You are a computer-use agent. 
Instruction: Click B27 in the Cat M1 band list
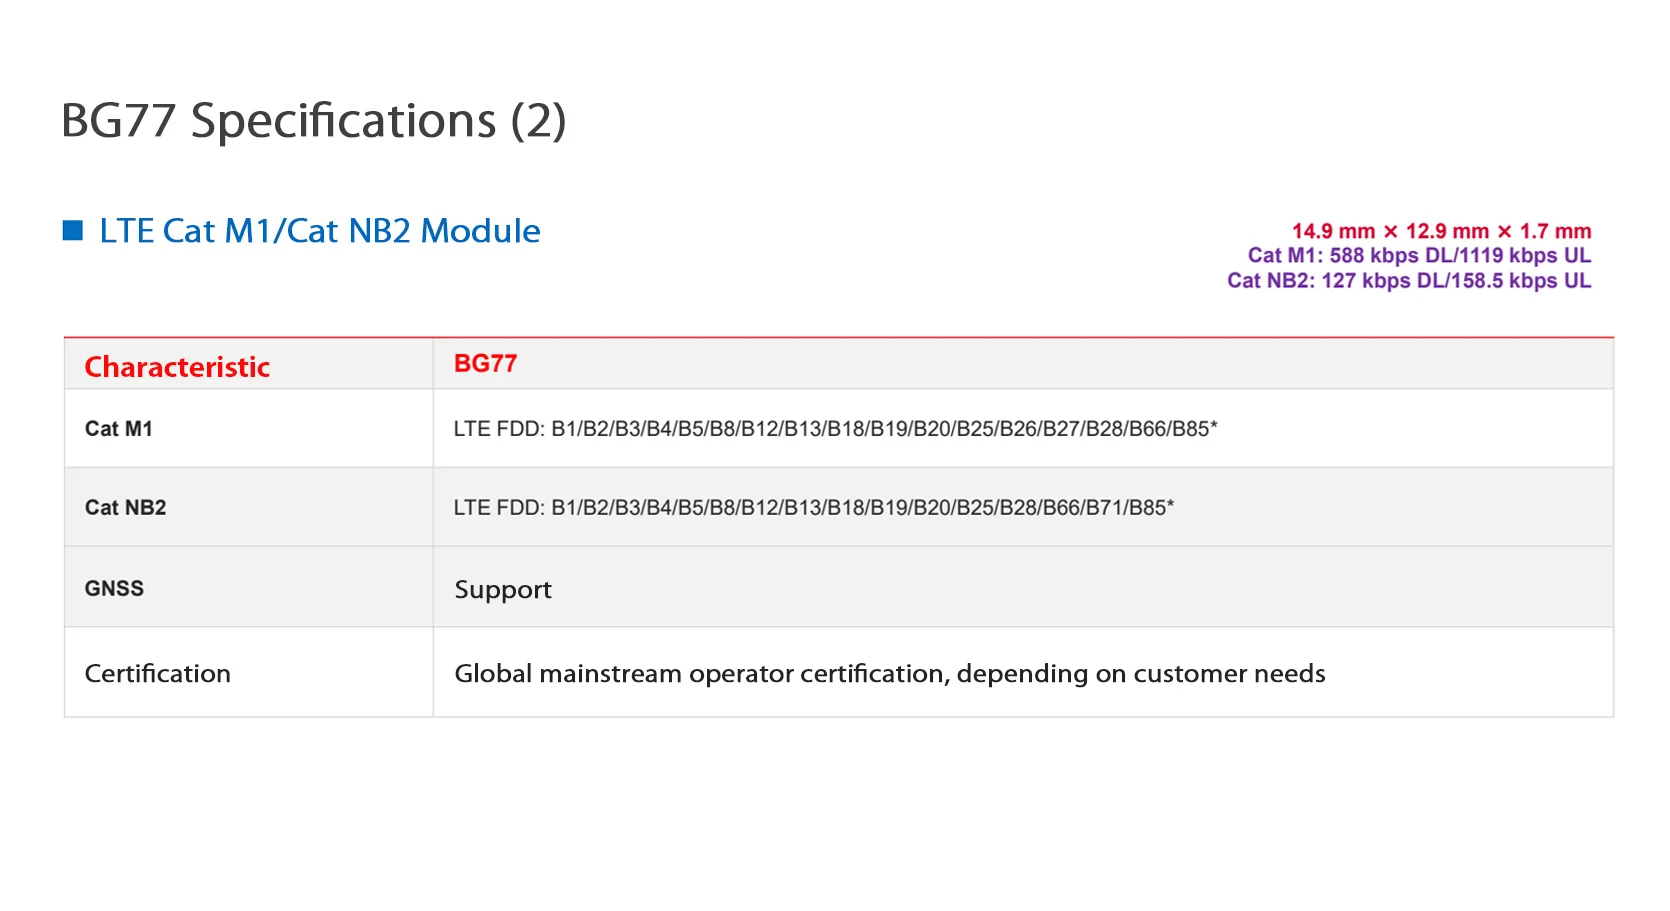[1061, 429]
